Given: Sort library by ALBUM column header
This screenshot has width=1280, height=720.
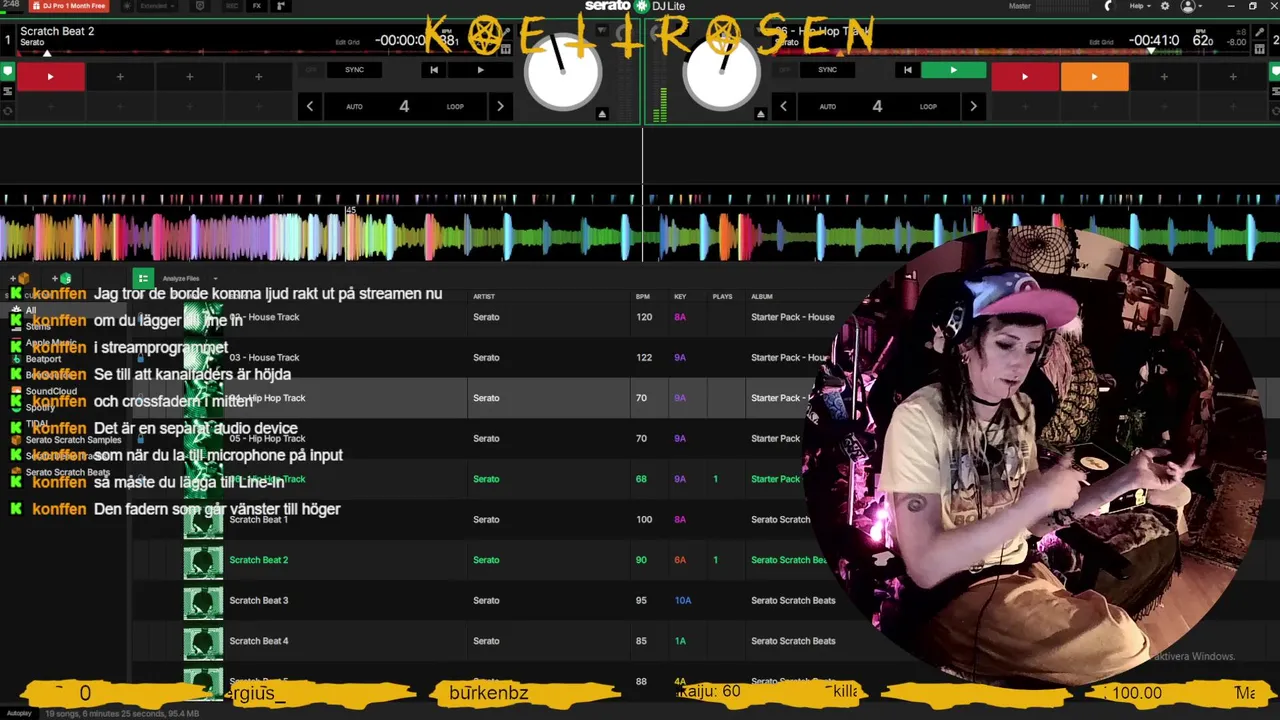Looking at the screenshot, I should point(762,296).
